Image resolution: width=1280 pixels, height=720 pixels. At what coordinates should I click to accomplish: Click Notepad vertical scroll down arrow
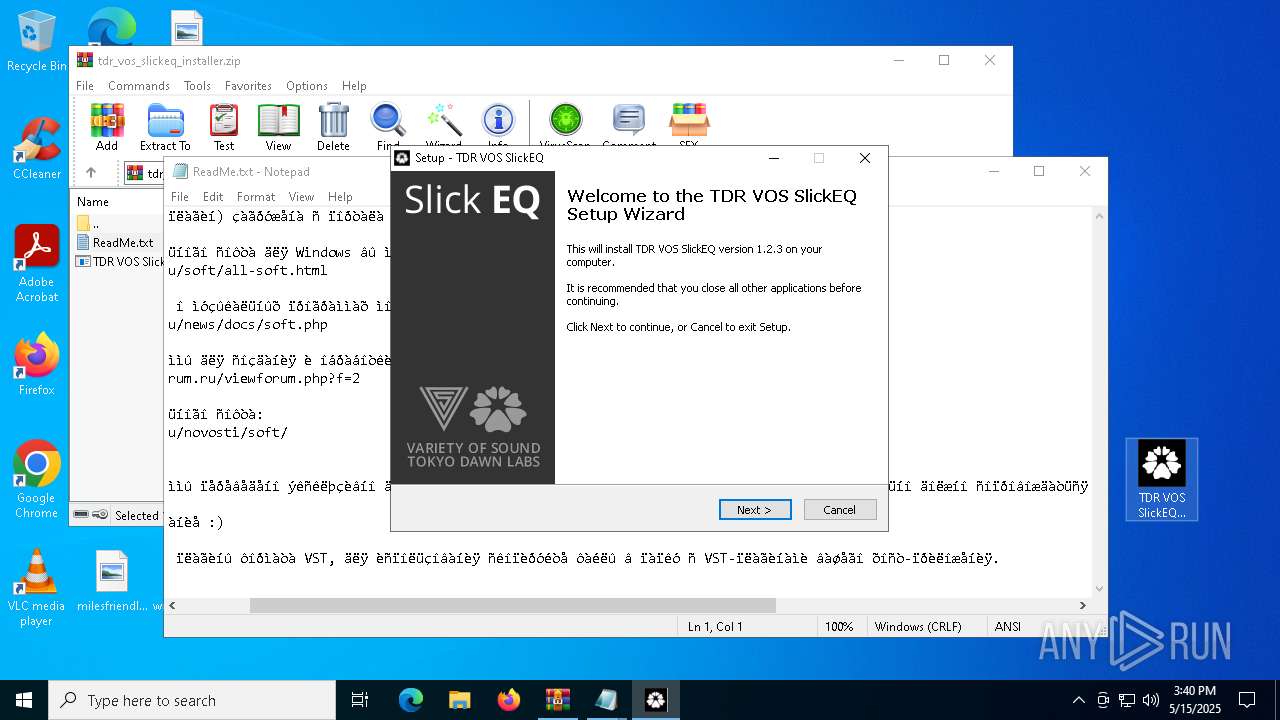[x=1099, y=589]
